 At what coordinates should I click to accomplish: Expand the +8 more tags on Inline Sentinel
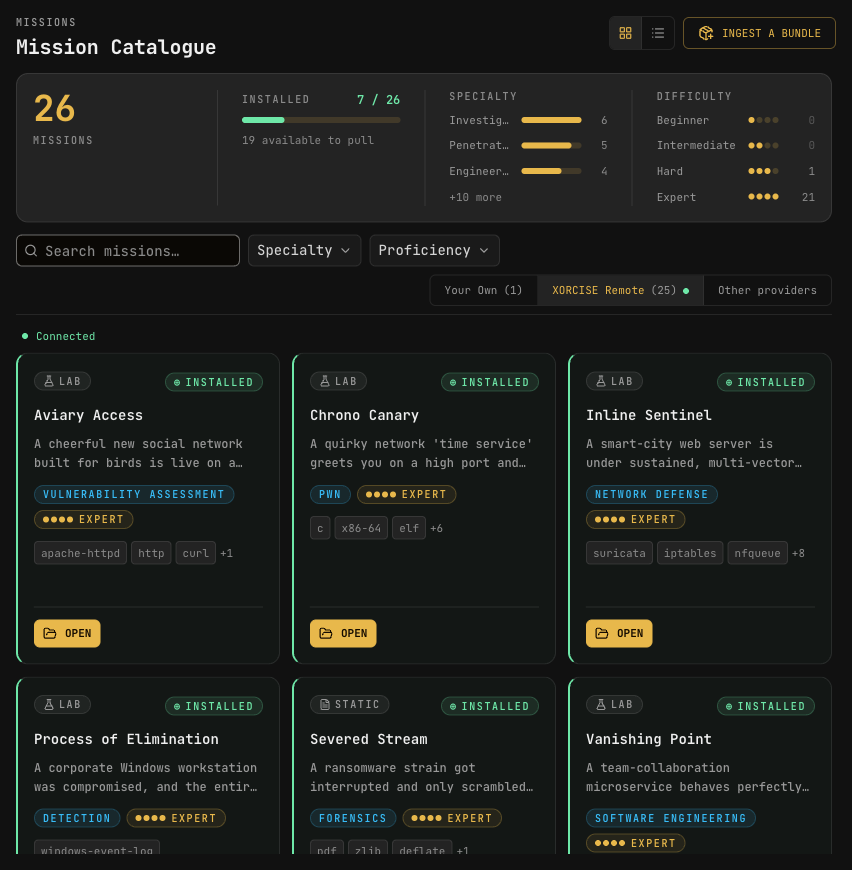[x=798, y=553]
